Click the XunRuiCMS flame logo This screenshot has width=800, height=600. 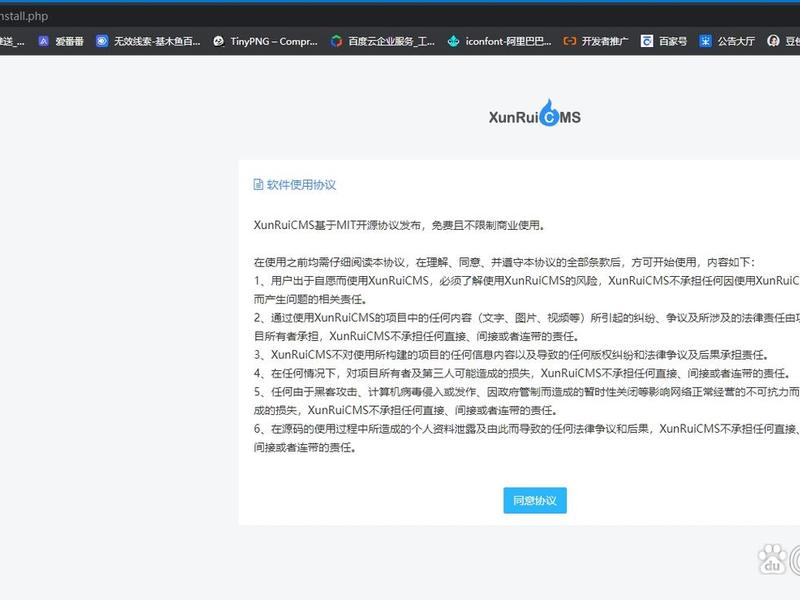click(535, 113)
